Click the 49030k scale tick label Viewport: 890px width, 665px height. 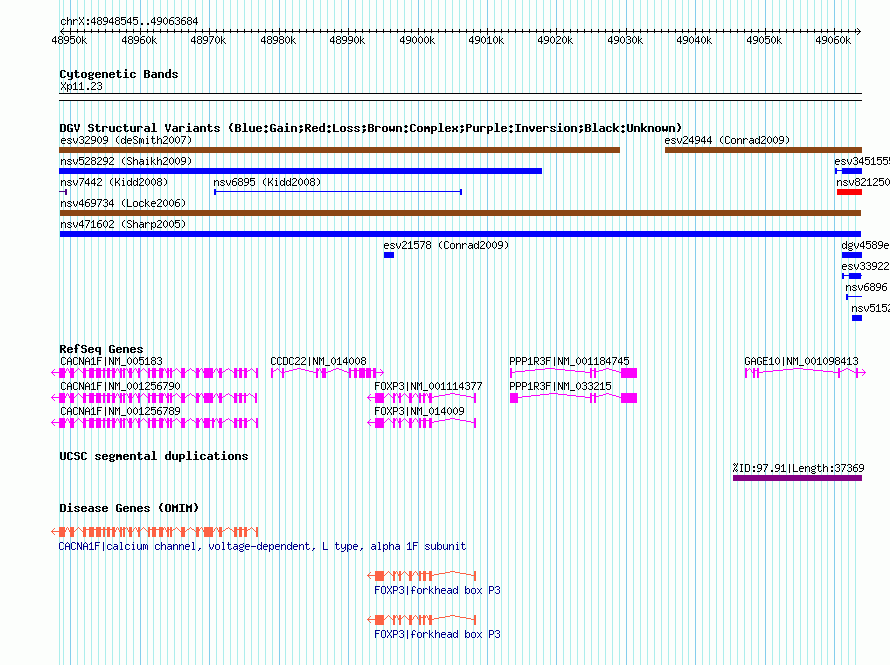[625, 40]
